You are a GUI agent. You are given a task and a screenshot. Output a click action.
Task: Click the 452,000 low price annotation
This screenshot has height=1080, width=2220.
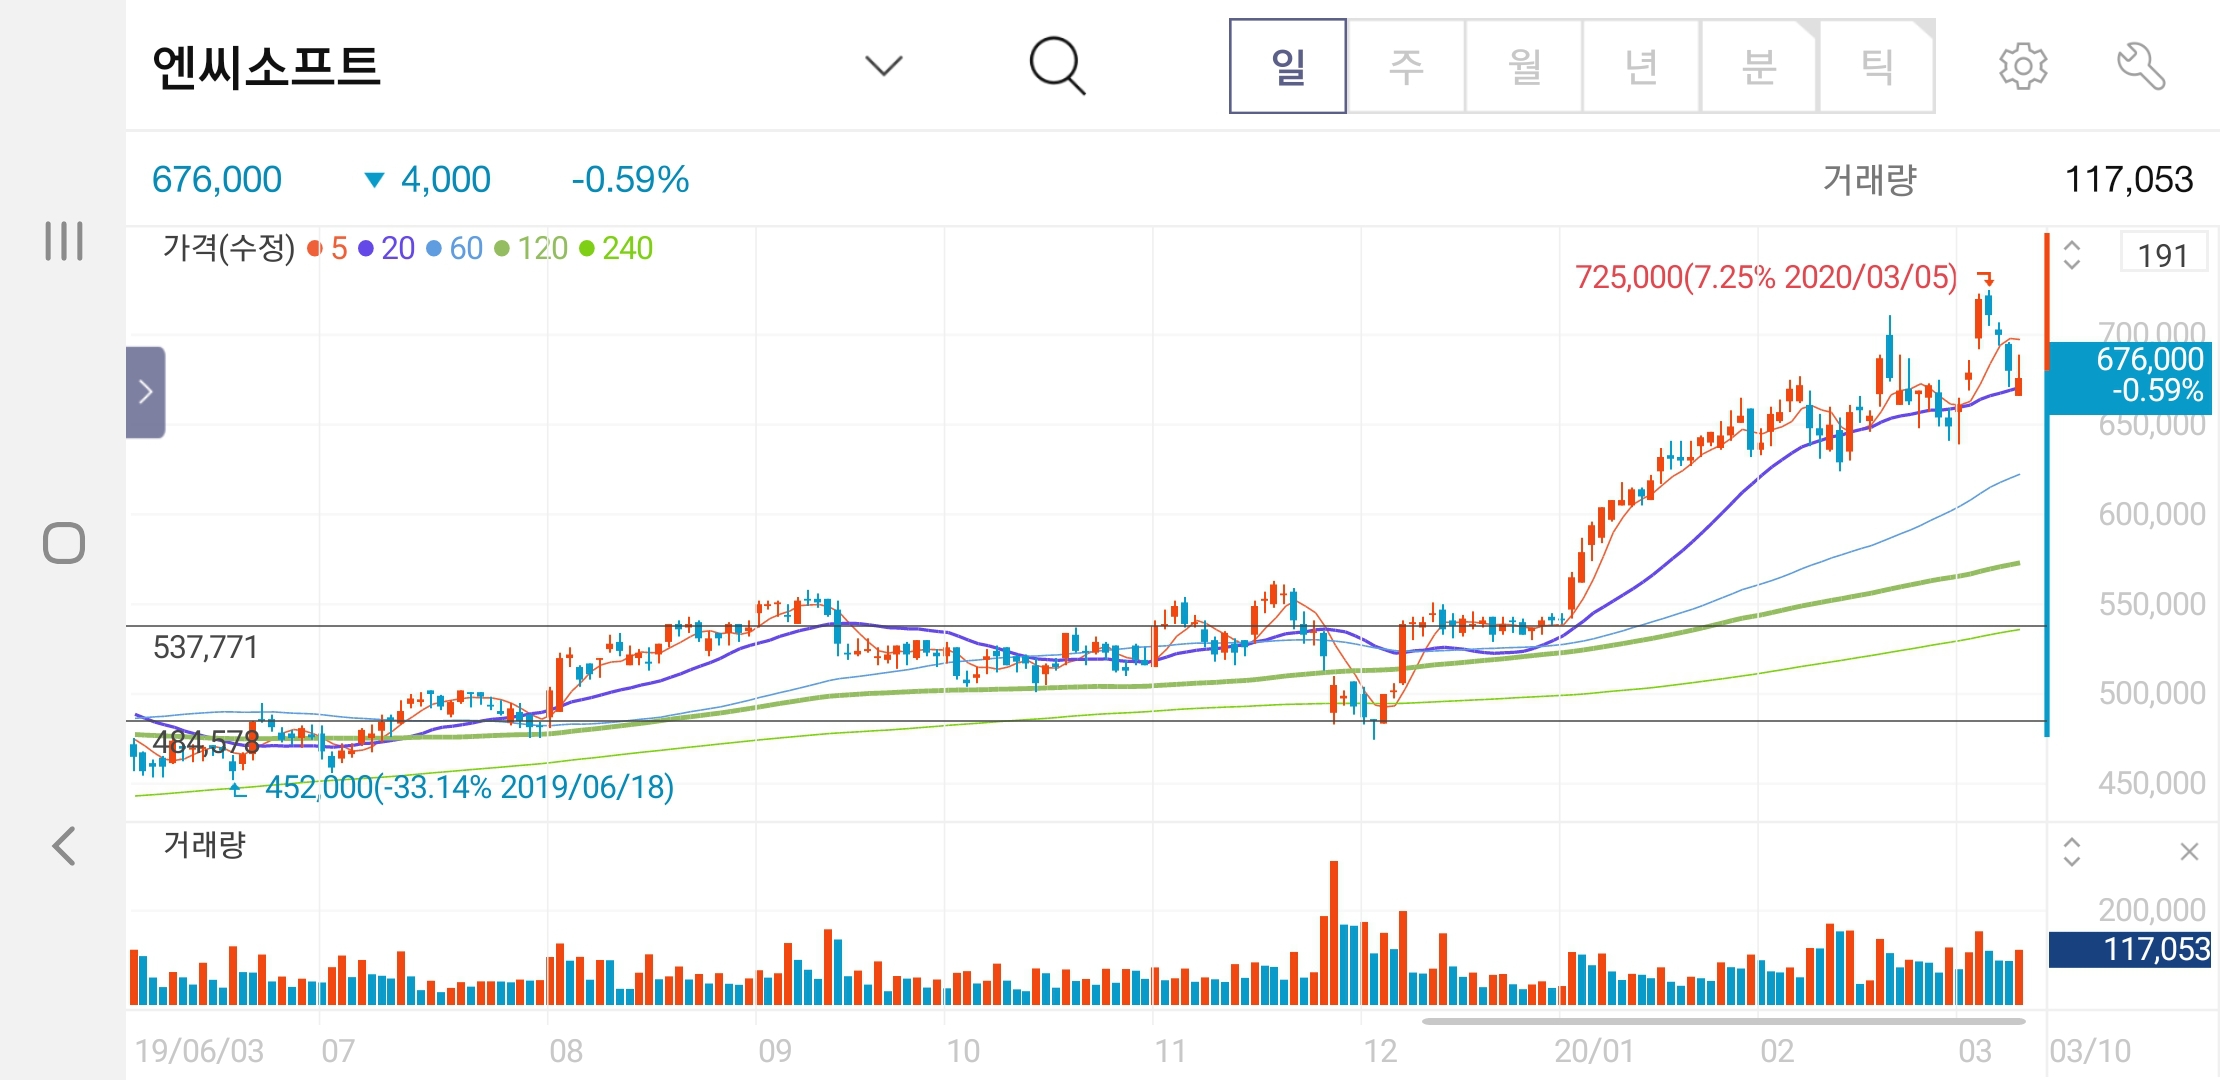[469, 787]
